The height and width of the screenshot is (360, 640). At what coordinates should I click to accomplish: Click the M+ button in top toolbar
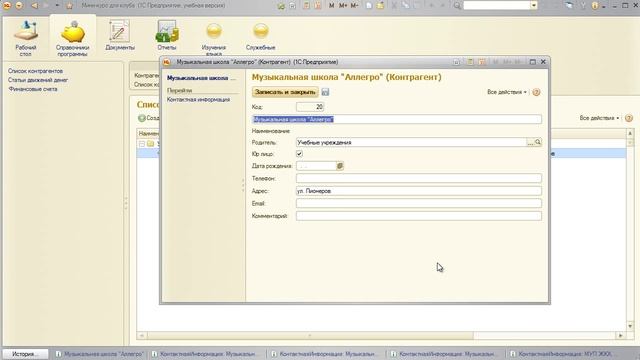(343, 5)
